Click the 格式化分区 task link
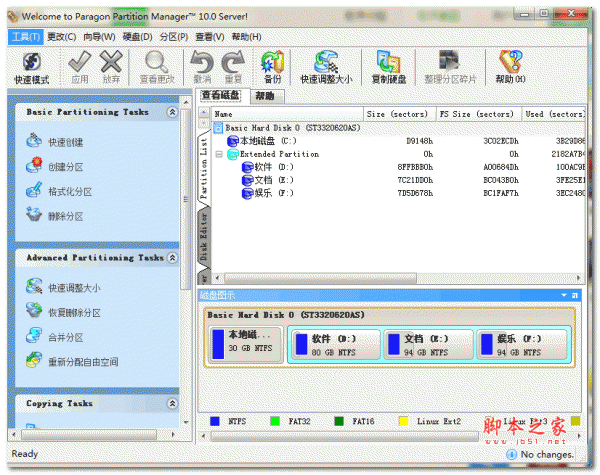Screen dimensions: 600x475 [70, 192]
